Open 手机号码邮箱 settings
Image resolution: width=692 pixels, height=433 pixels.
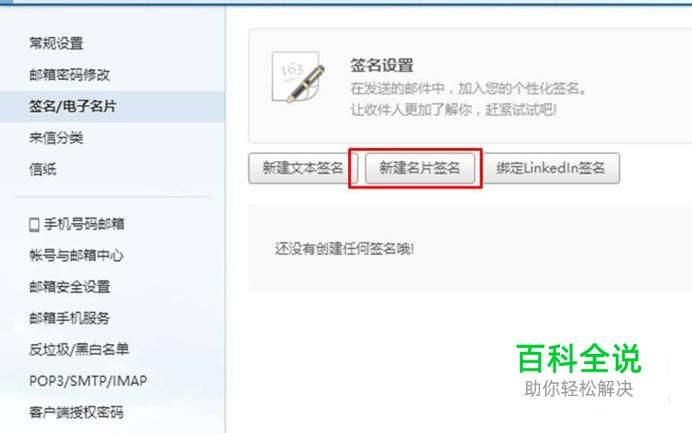(x=84, y=224)
